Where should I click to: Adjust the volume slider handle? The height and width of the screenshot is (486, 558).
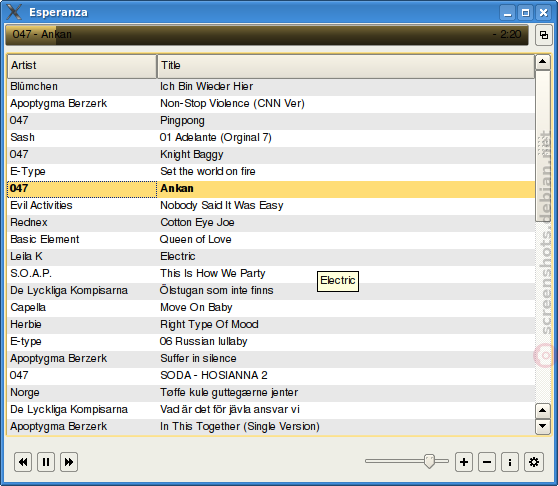click(x=430, y=461)
